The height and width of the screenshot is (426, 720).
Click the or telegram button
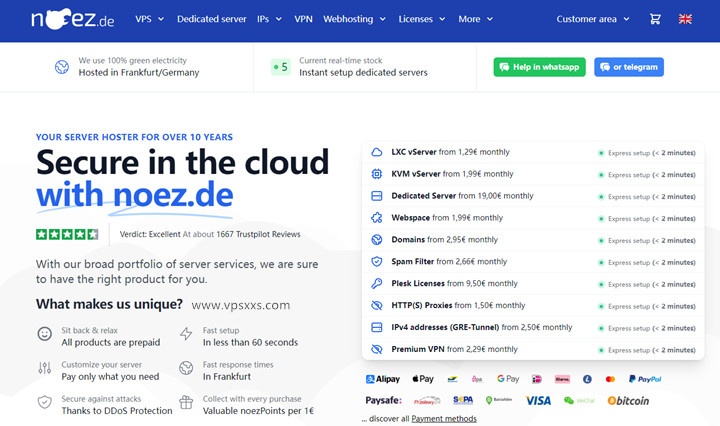point(629,67)
